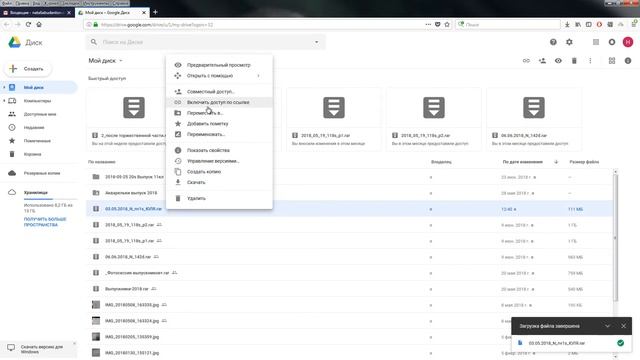The height and width of the screenshot is (360, 640).
Task: Bookmark this page with star icon
Action: coord(447,24)
